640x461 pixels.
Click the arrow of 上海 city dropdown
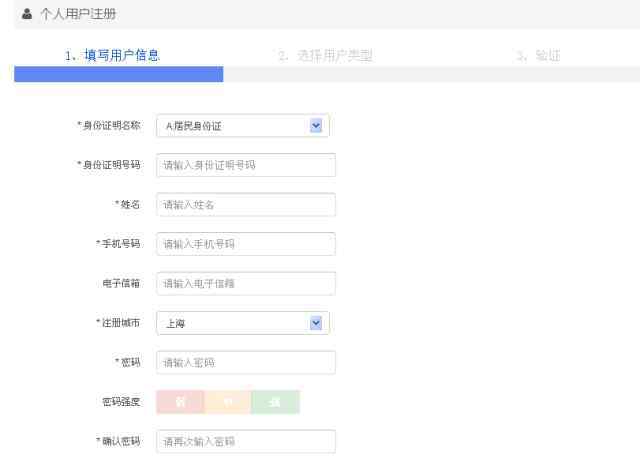coord(316,323)
